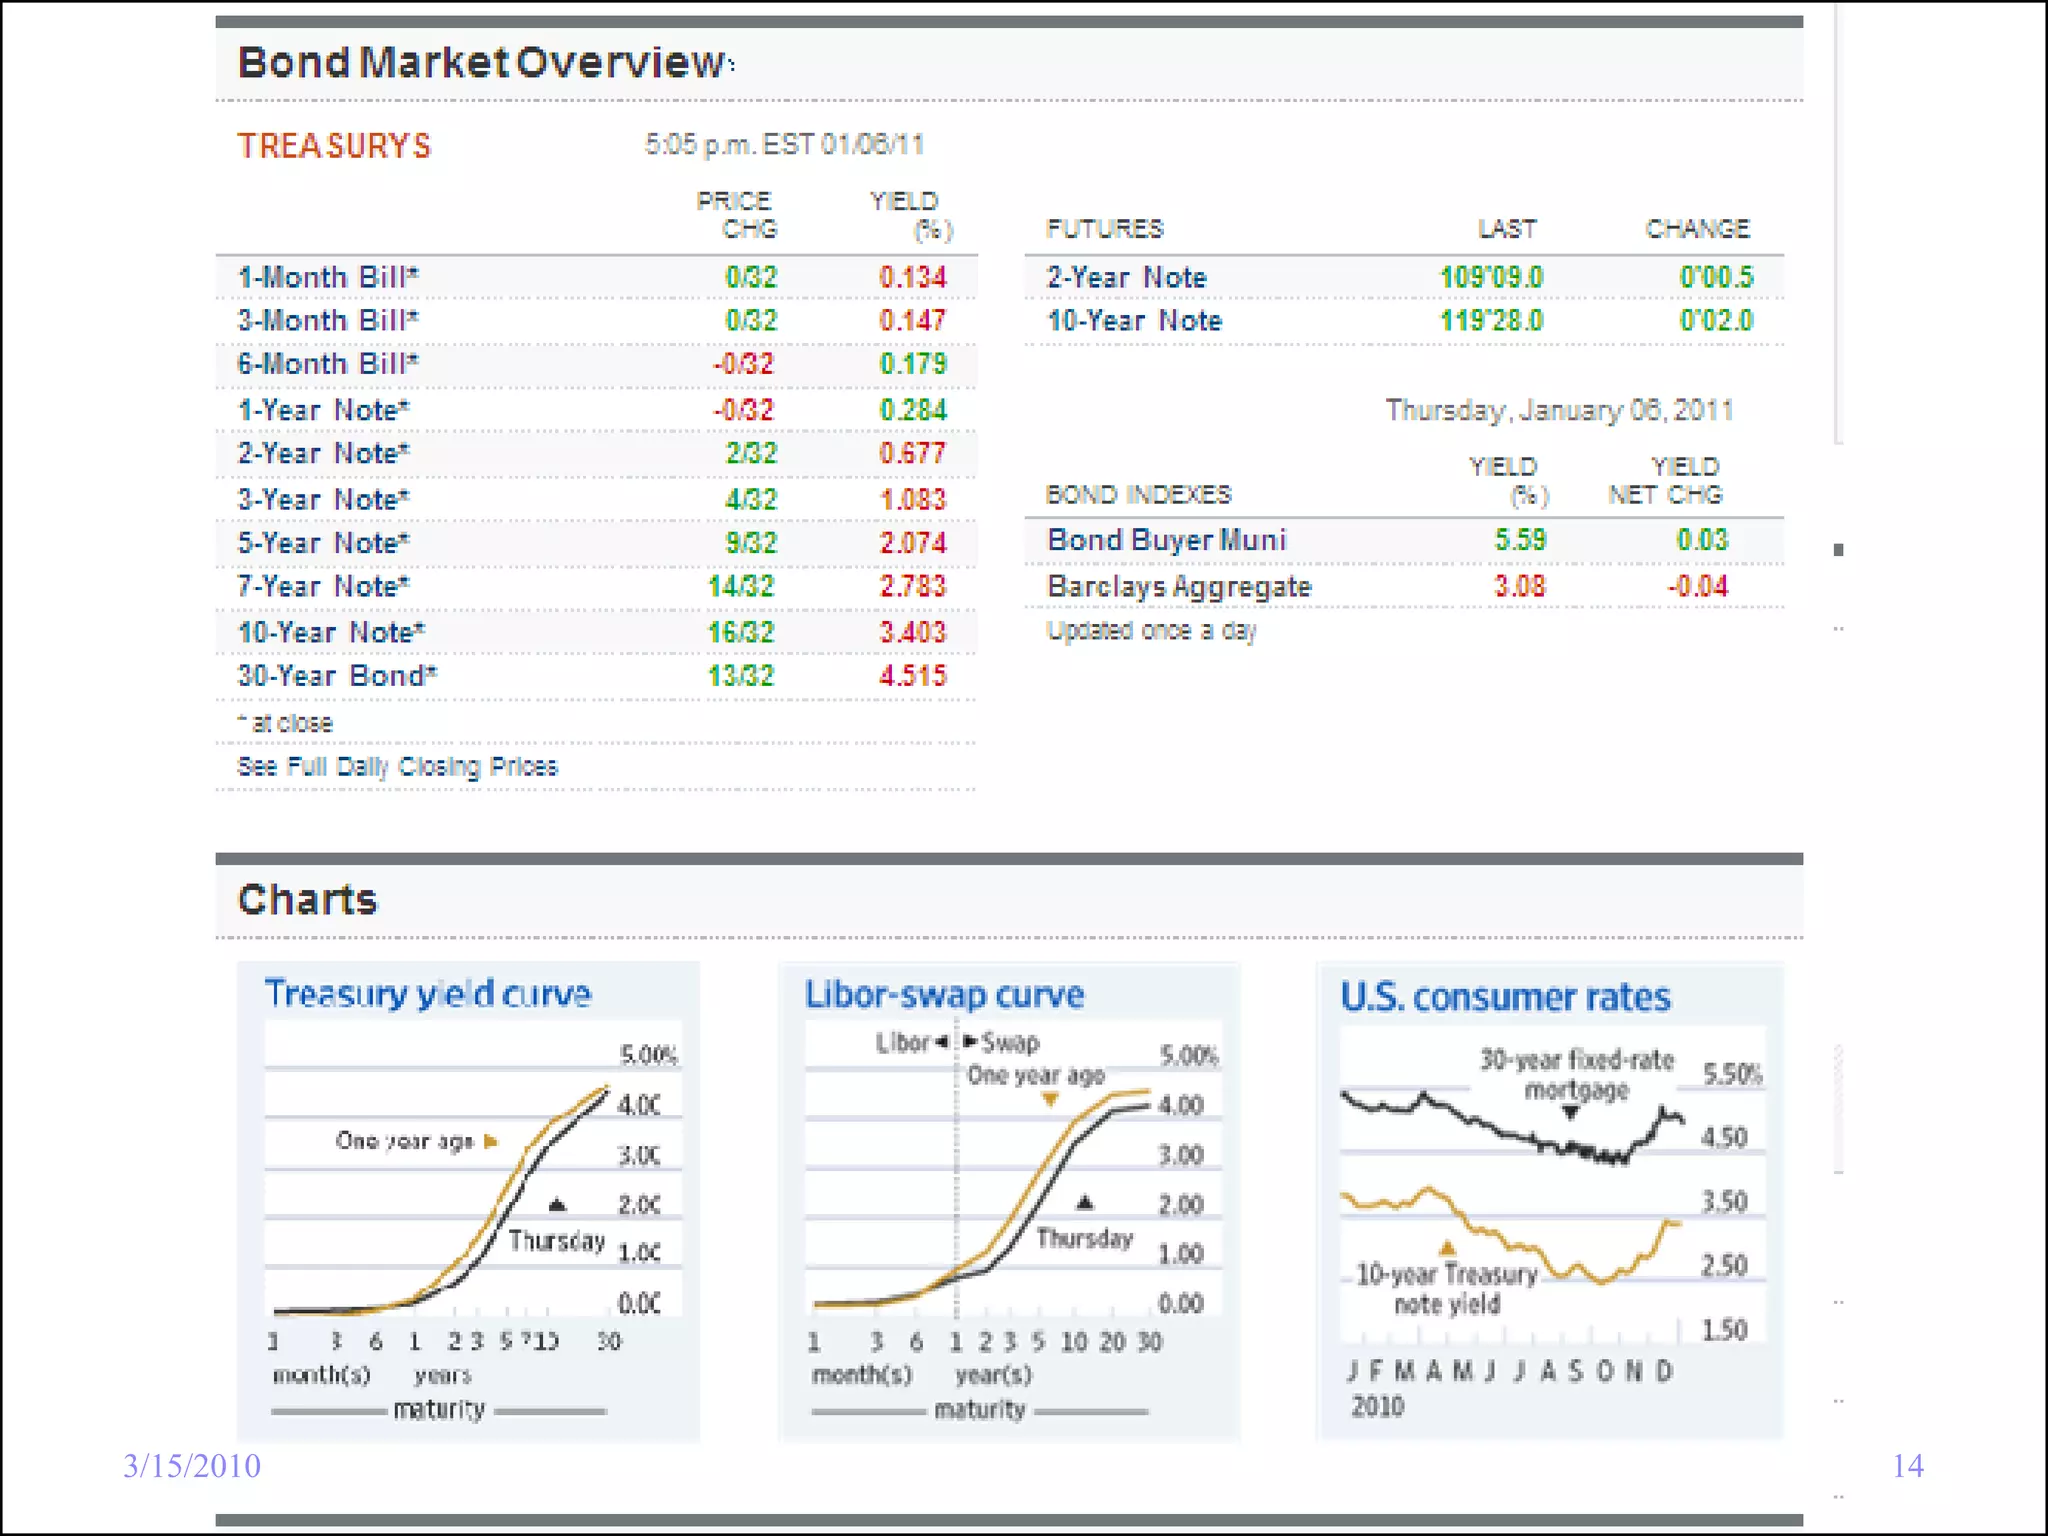Select the 2-Year Note futures entry
2048x1536 pixels.
click(x=1126, y=277)
